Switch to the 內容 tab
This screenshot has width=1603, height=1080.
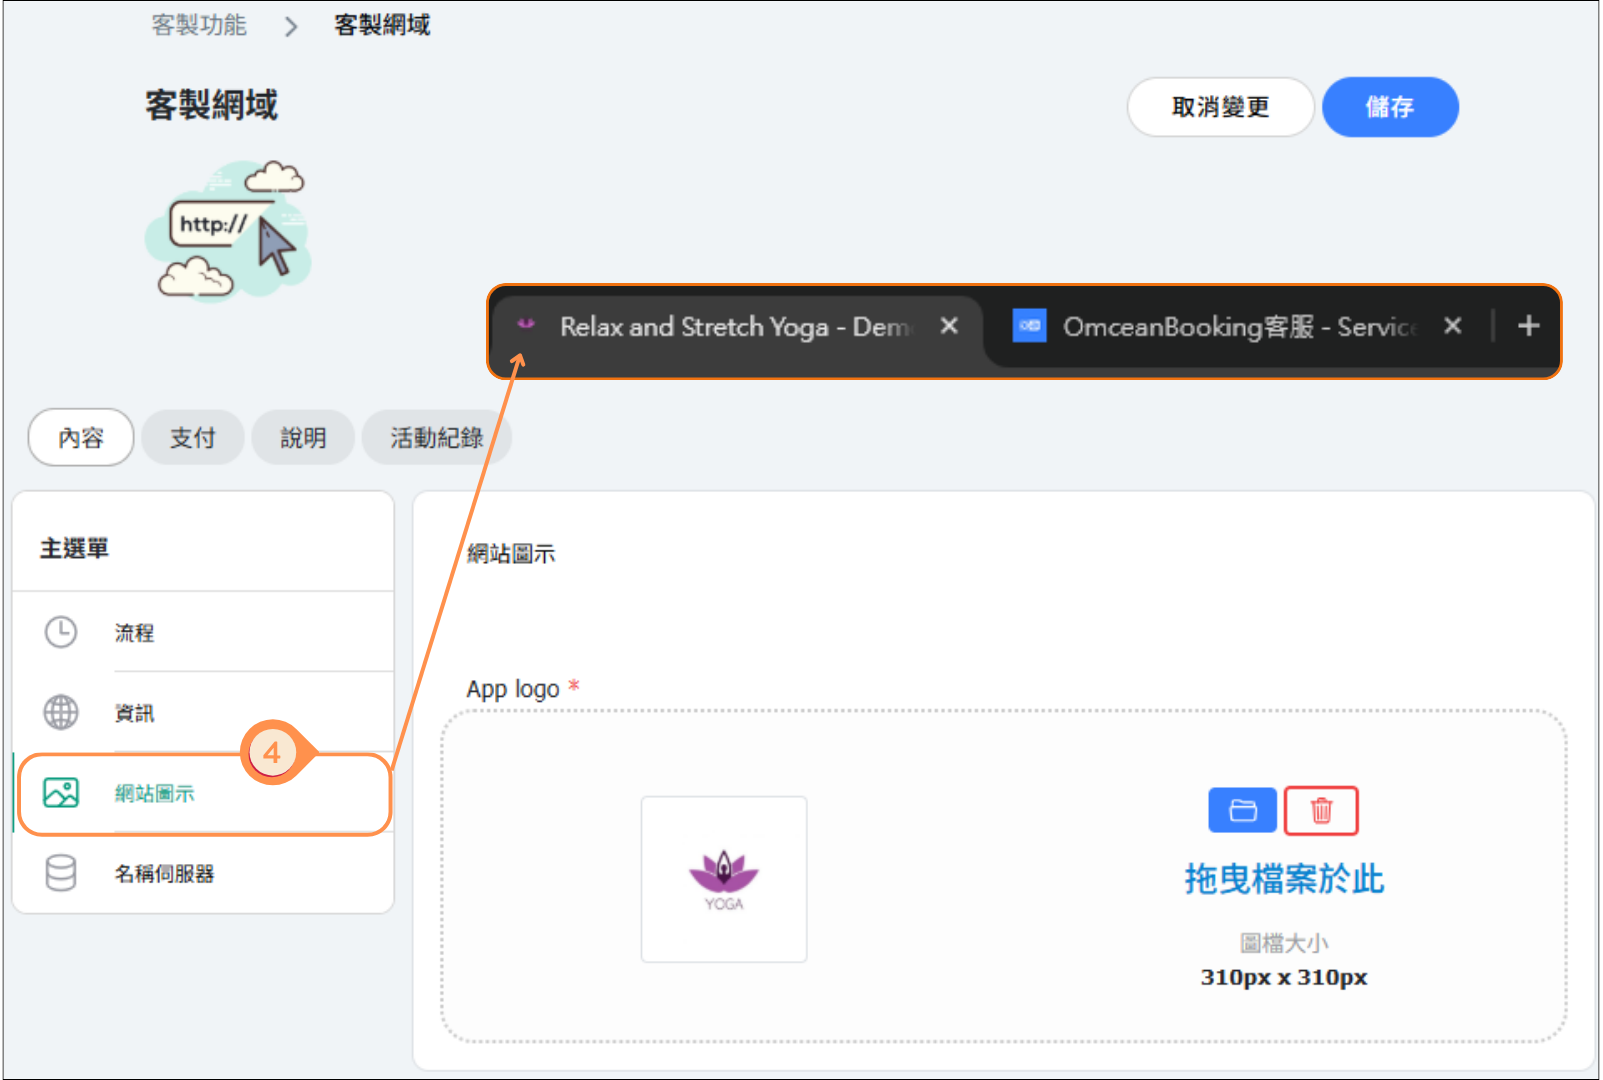click(81, 438)
